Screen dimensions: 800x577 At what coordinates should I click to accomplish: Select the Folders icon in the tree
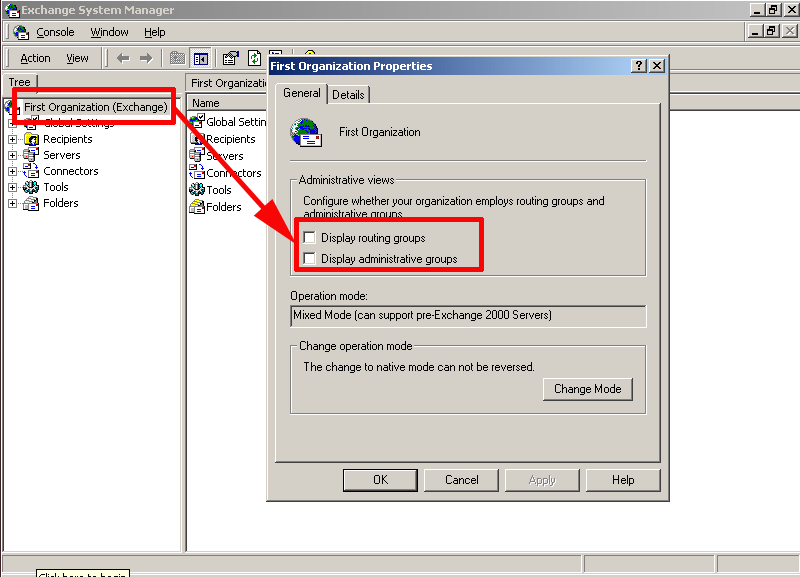point(31,203)
